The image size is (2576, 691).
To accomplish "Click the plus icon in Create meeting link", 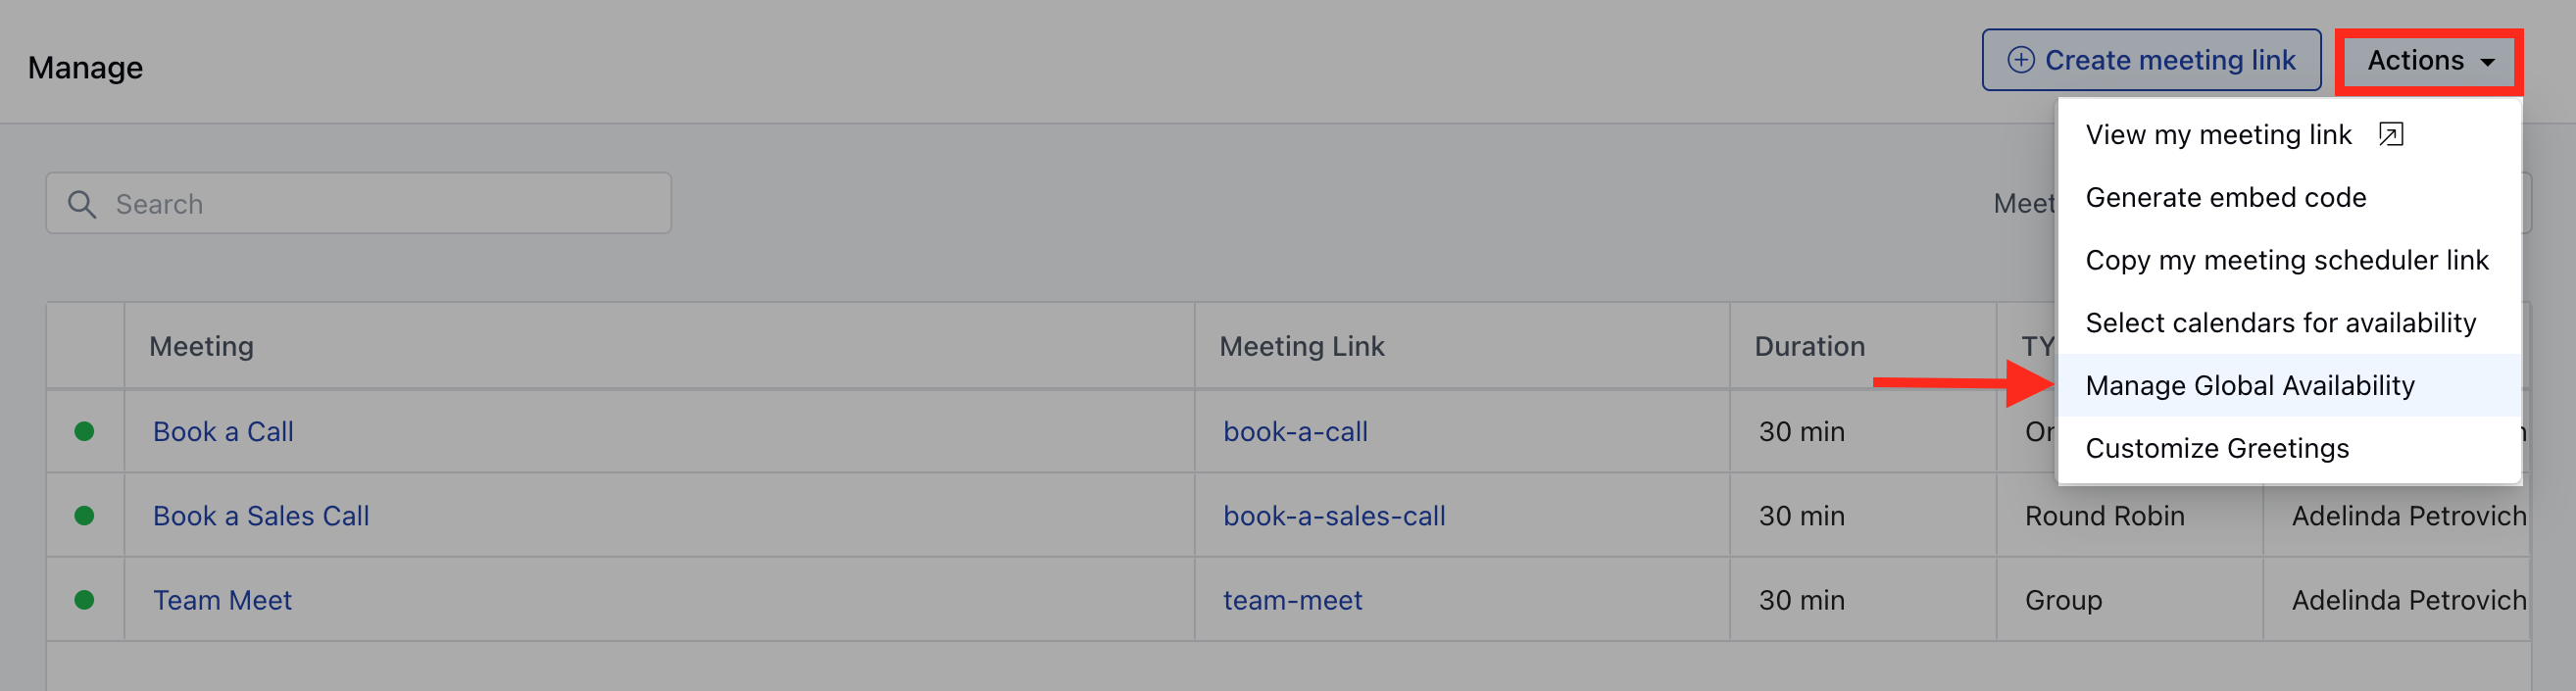I will [2020, 60].
